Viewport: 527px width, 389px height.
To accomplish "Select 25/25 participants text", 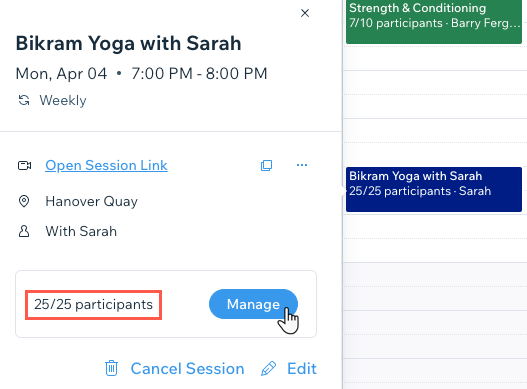I will (93, 305).
